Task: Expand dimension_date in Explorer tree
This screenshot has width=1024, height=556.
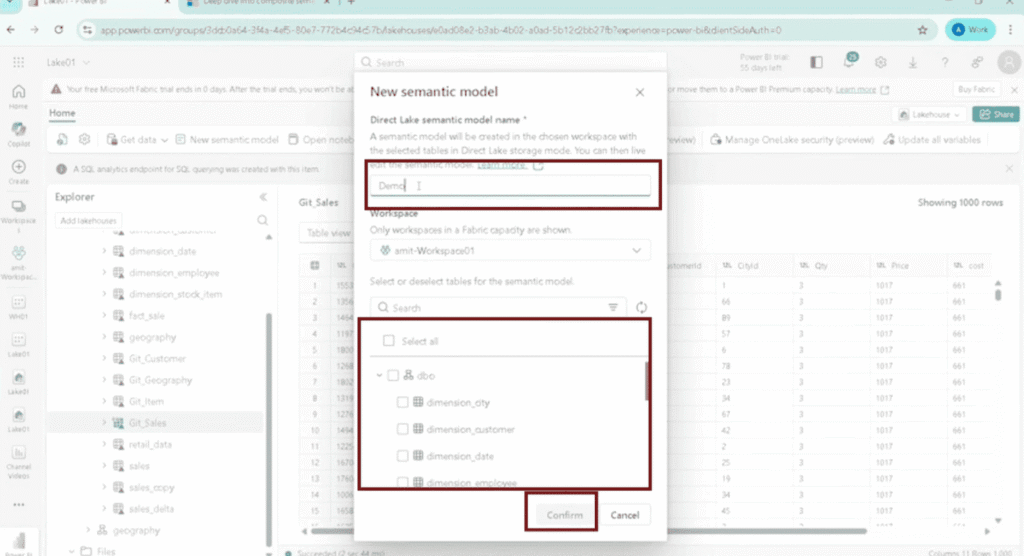Action: point(104,251)
